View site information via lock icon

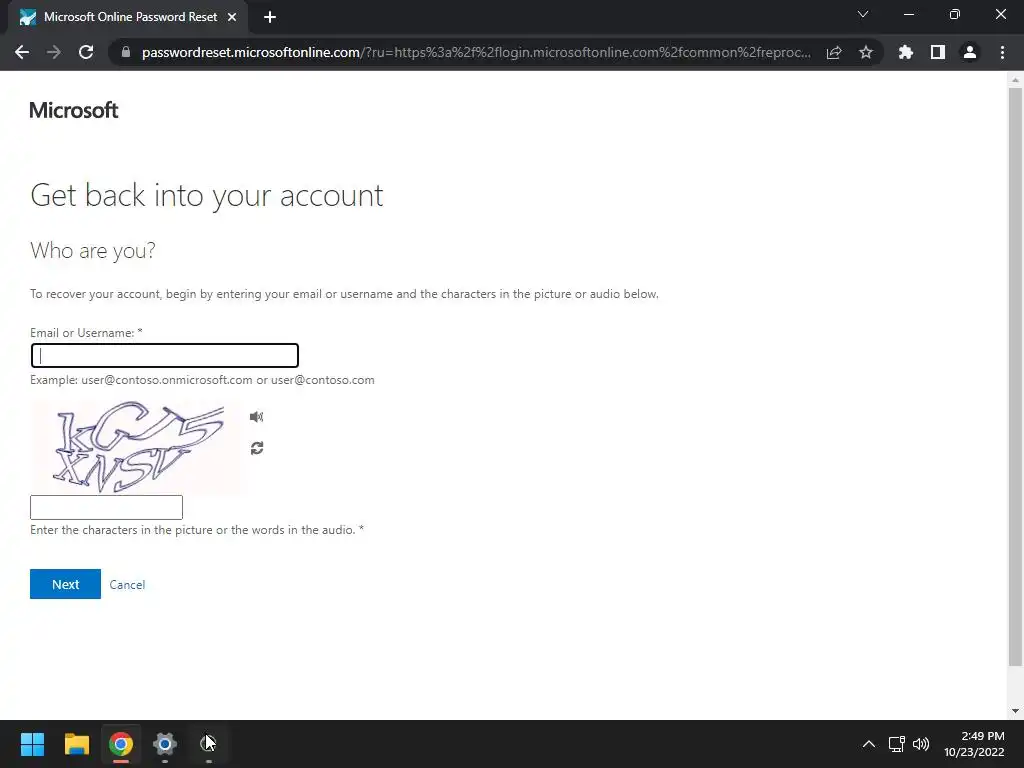126,52
